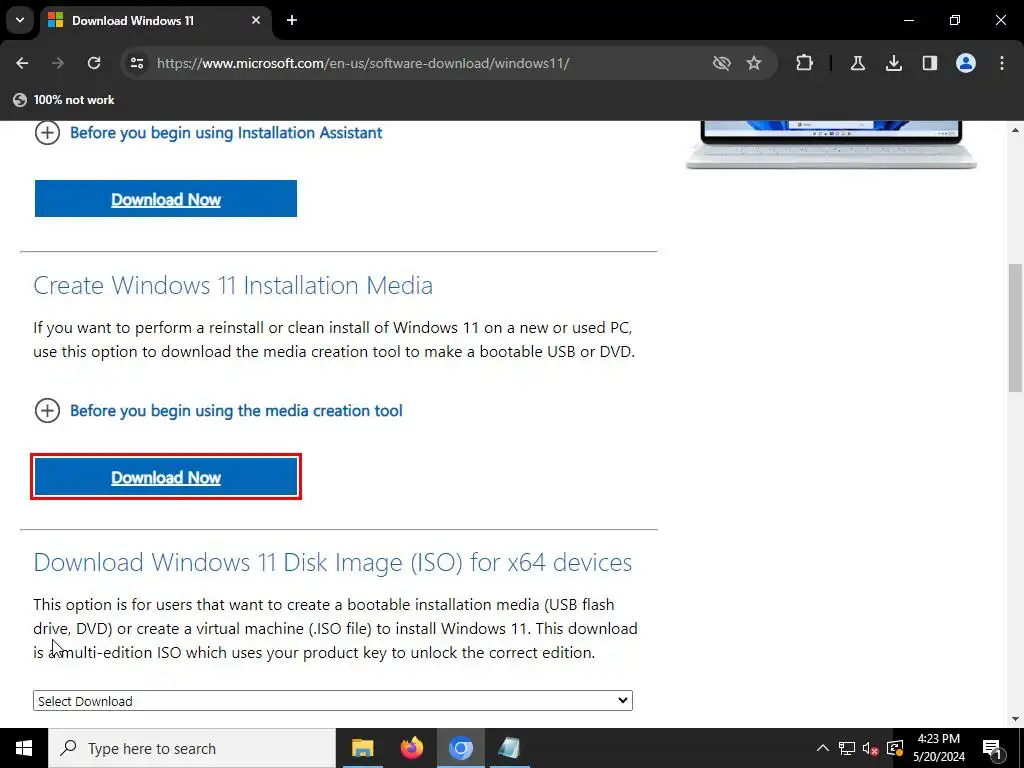1024x768 pixels.
Task: Expand 'Before you begin using Installation Assistant'
Action: click(208, 133)
